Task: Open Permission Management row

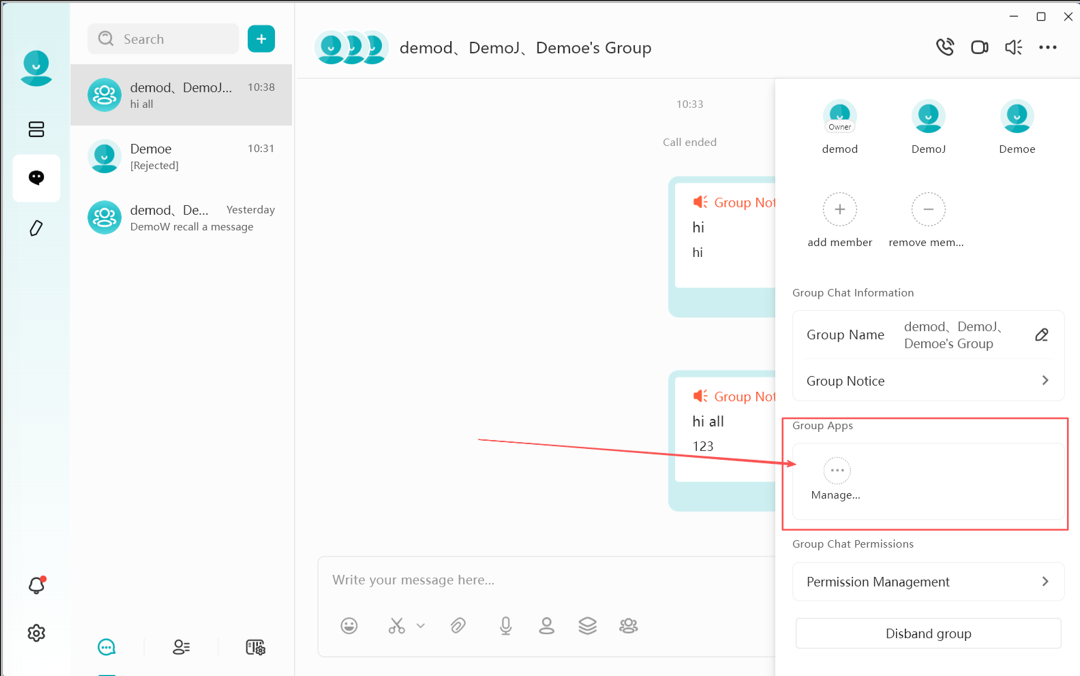Action: (x=928, y=582)
